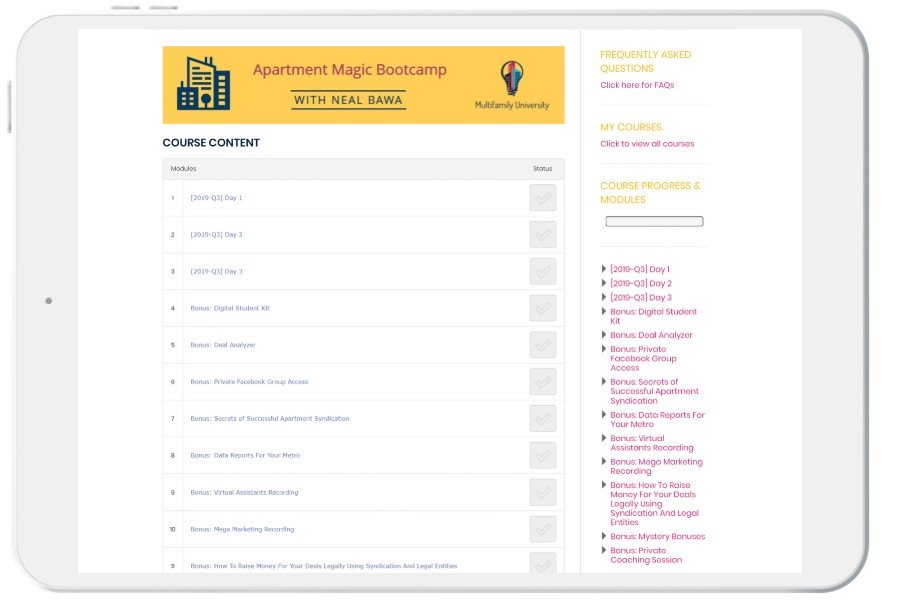Expand sidebar arrow for Data Reports For Your Metro
This screenshot has width=900, height=600.
click(603, 415)
